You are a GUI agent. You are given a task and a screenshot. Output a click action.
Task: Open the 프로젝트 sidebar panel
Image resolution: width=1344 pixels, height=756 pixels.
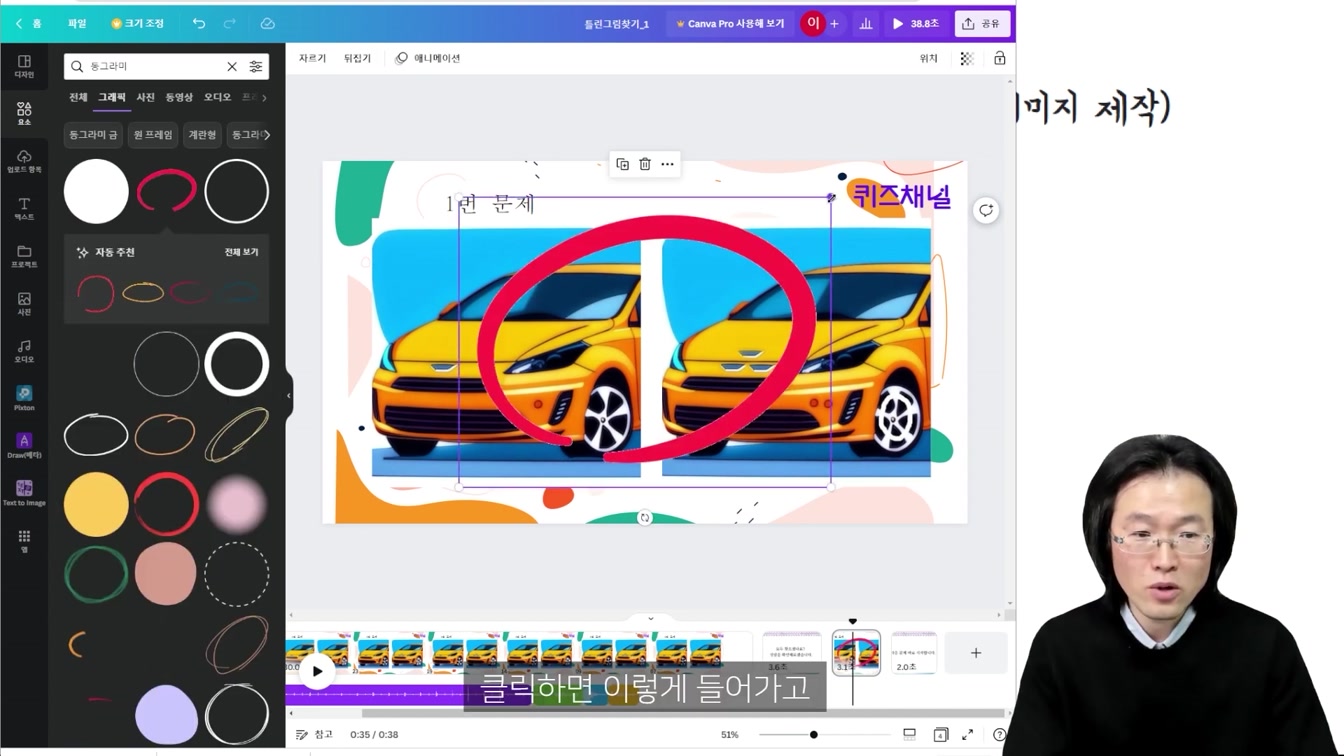pos(24,256)
